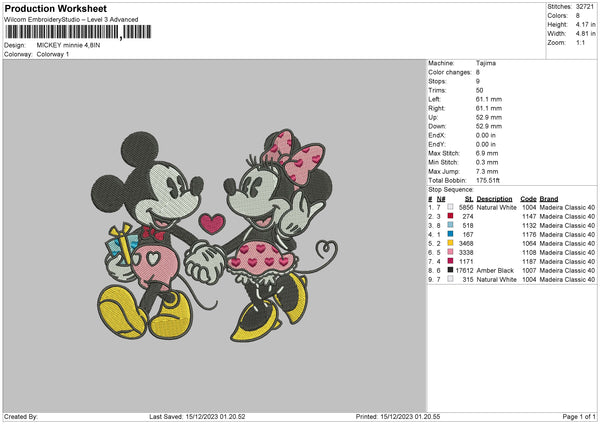Select the pink swatch for code 1108
Screen dimensions: 600x424
(x=452, y=252)
